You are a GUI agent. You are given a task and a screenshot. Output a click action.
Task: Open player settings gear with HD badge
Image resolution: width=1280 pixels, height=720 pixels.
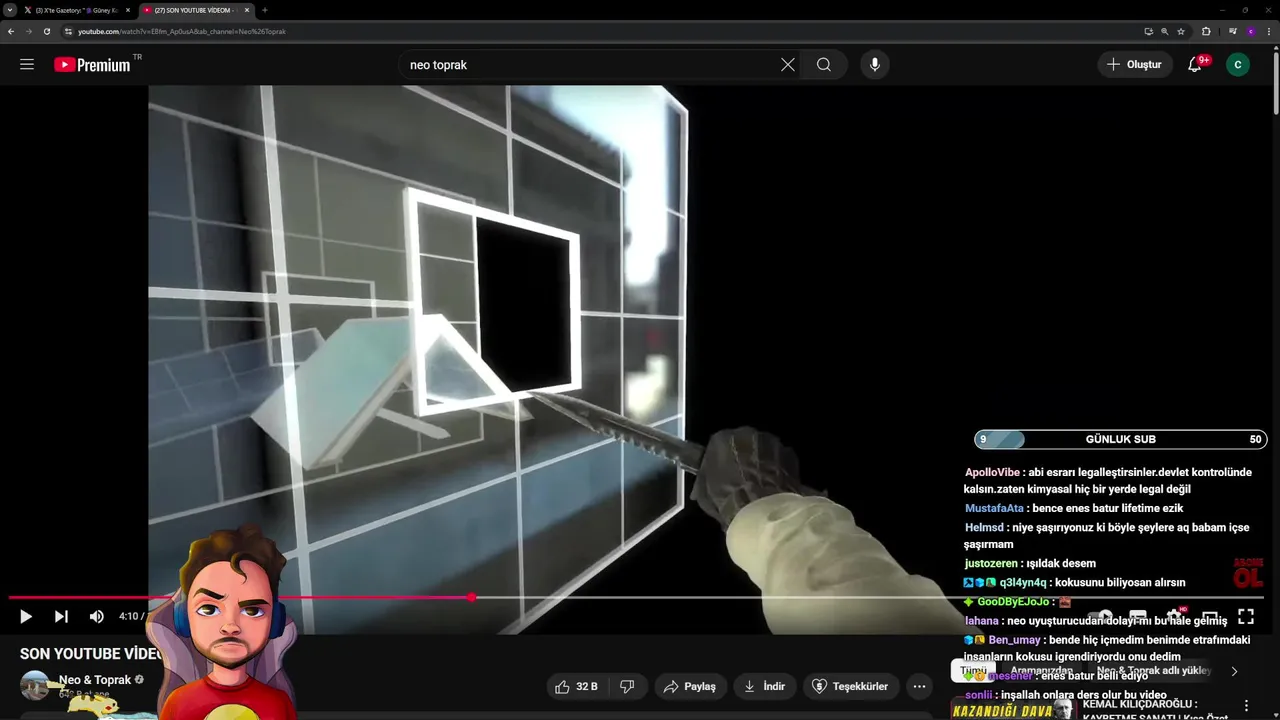(x=1175, y=617)
